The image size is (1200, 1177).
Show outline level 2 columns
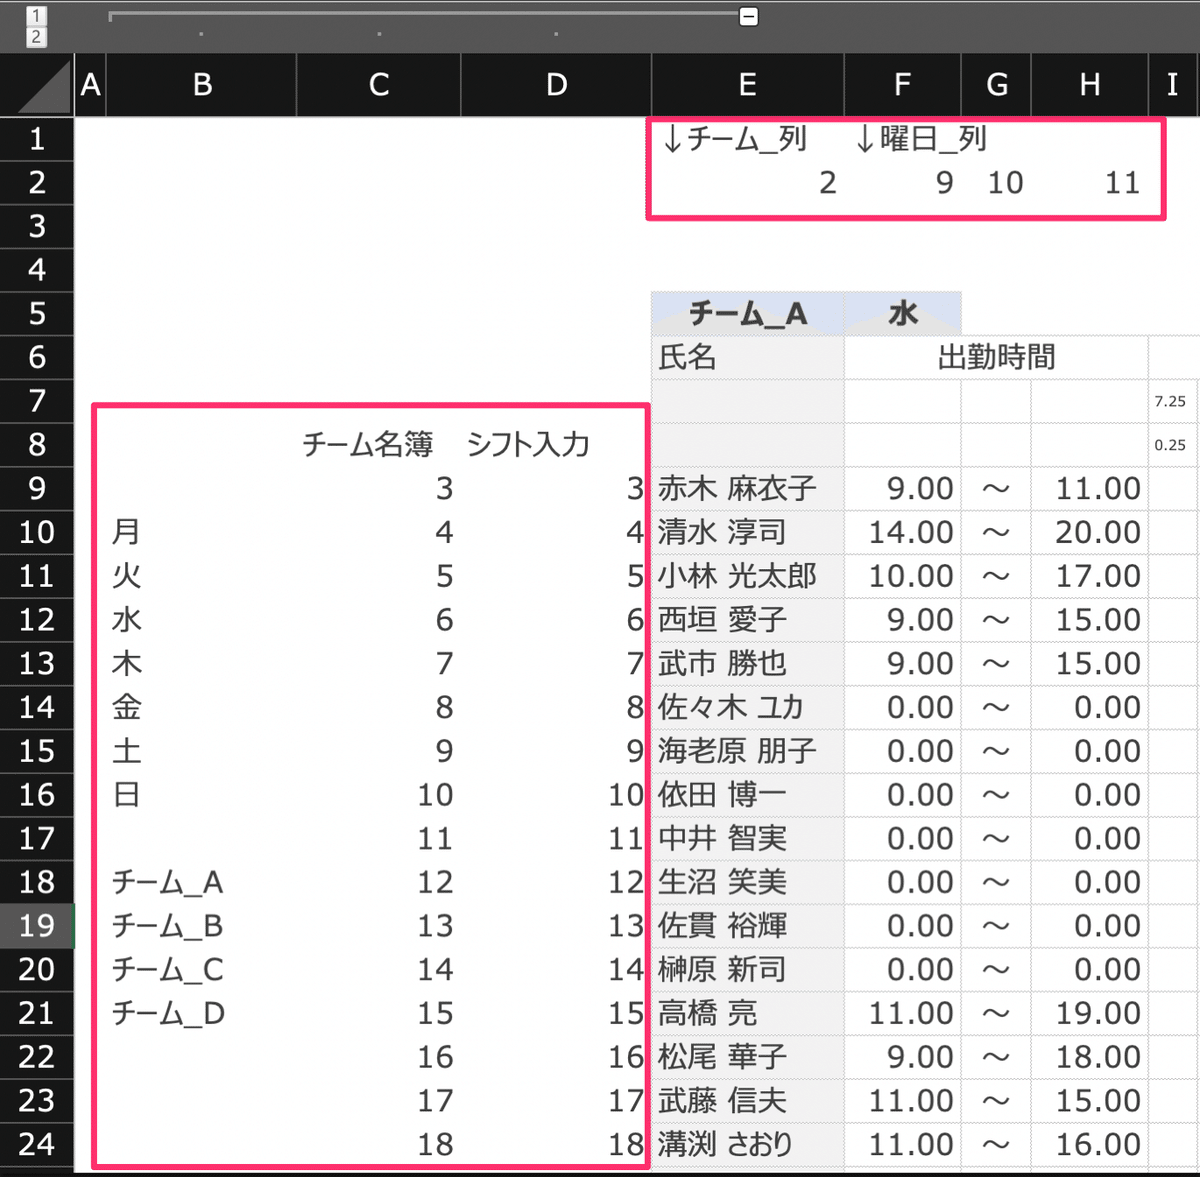[36, 37]
